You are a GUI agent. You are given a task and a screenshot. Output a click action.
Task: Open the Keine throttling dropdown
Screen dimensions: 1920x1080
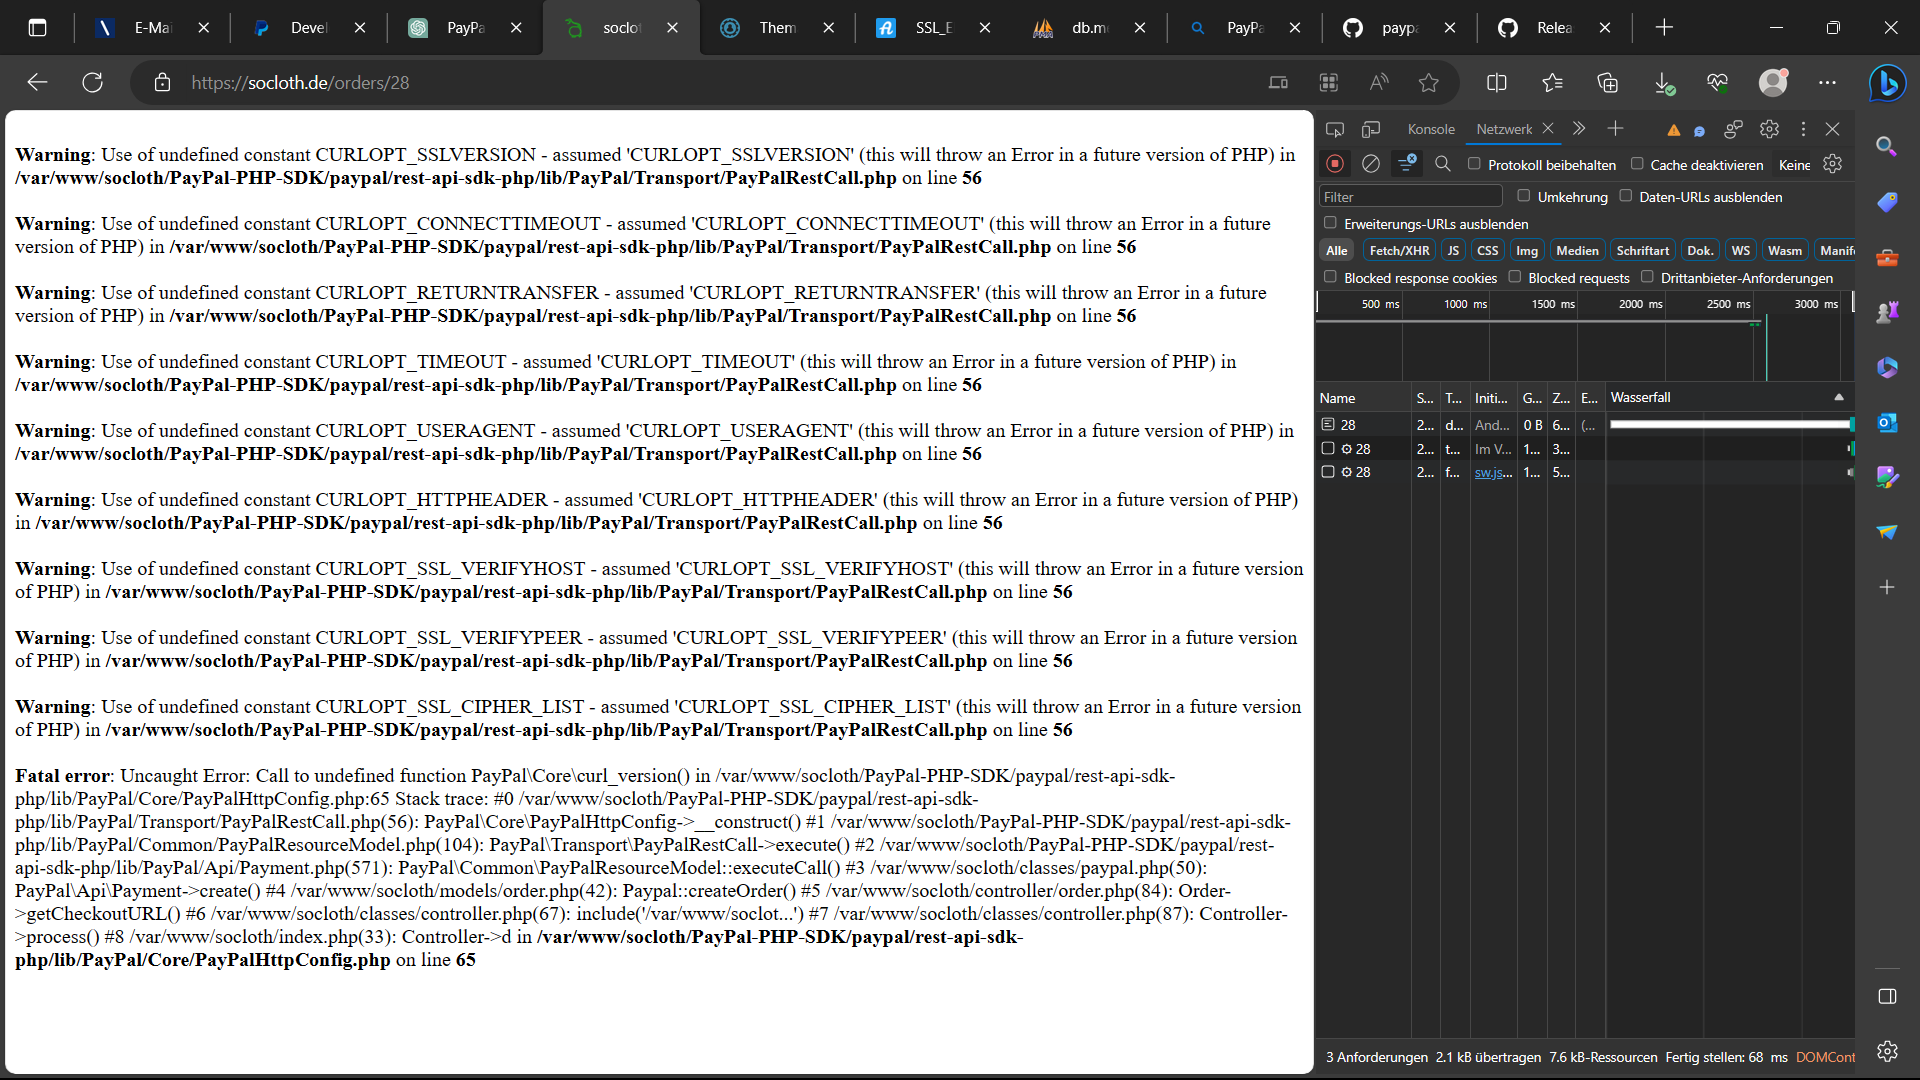tap(1794, 165)
